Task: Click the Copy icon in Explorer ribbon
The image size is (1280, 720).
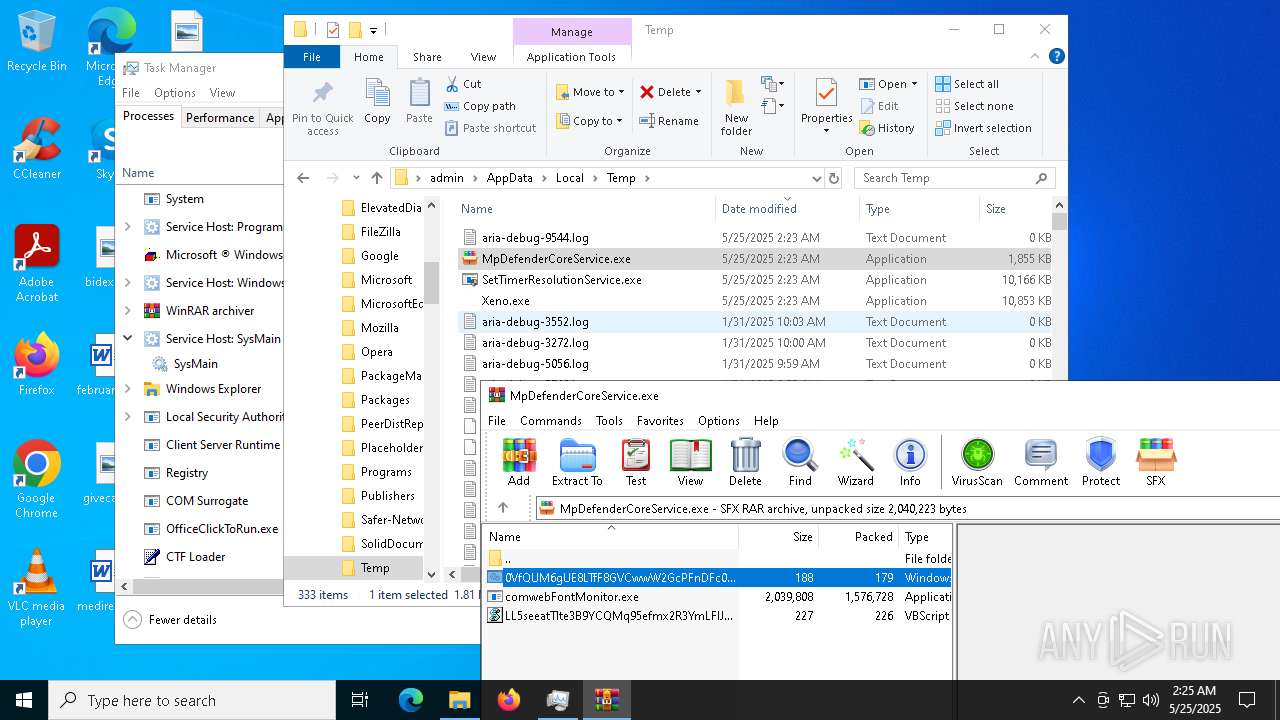Action: pyautogui.click(x=377, y=102)
